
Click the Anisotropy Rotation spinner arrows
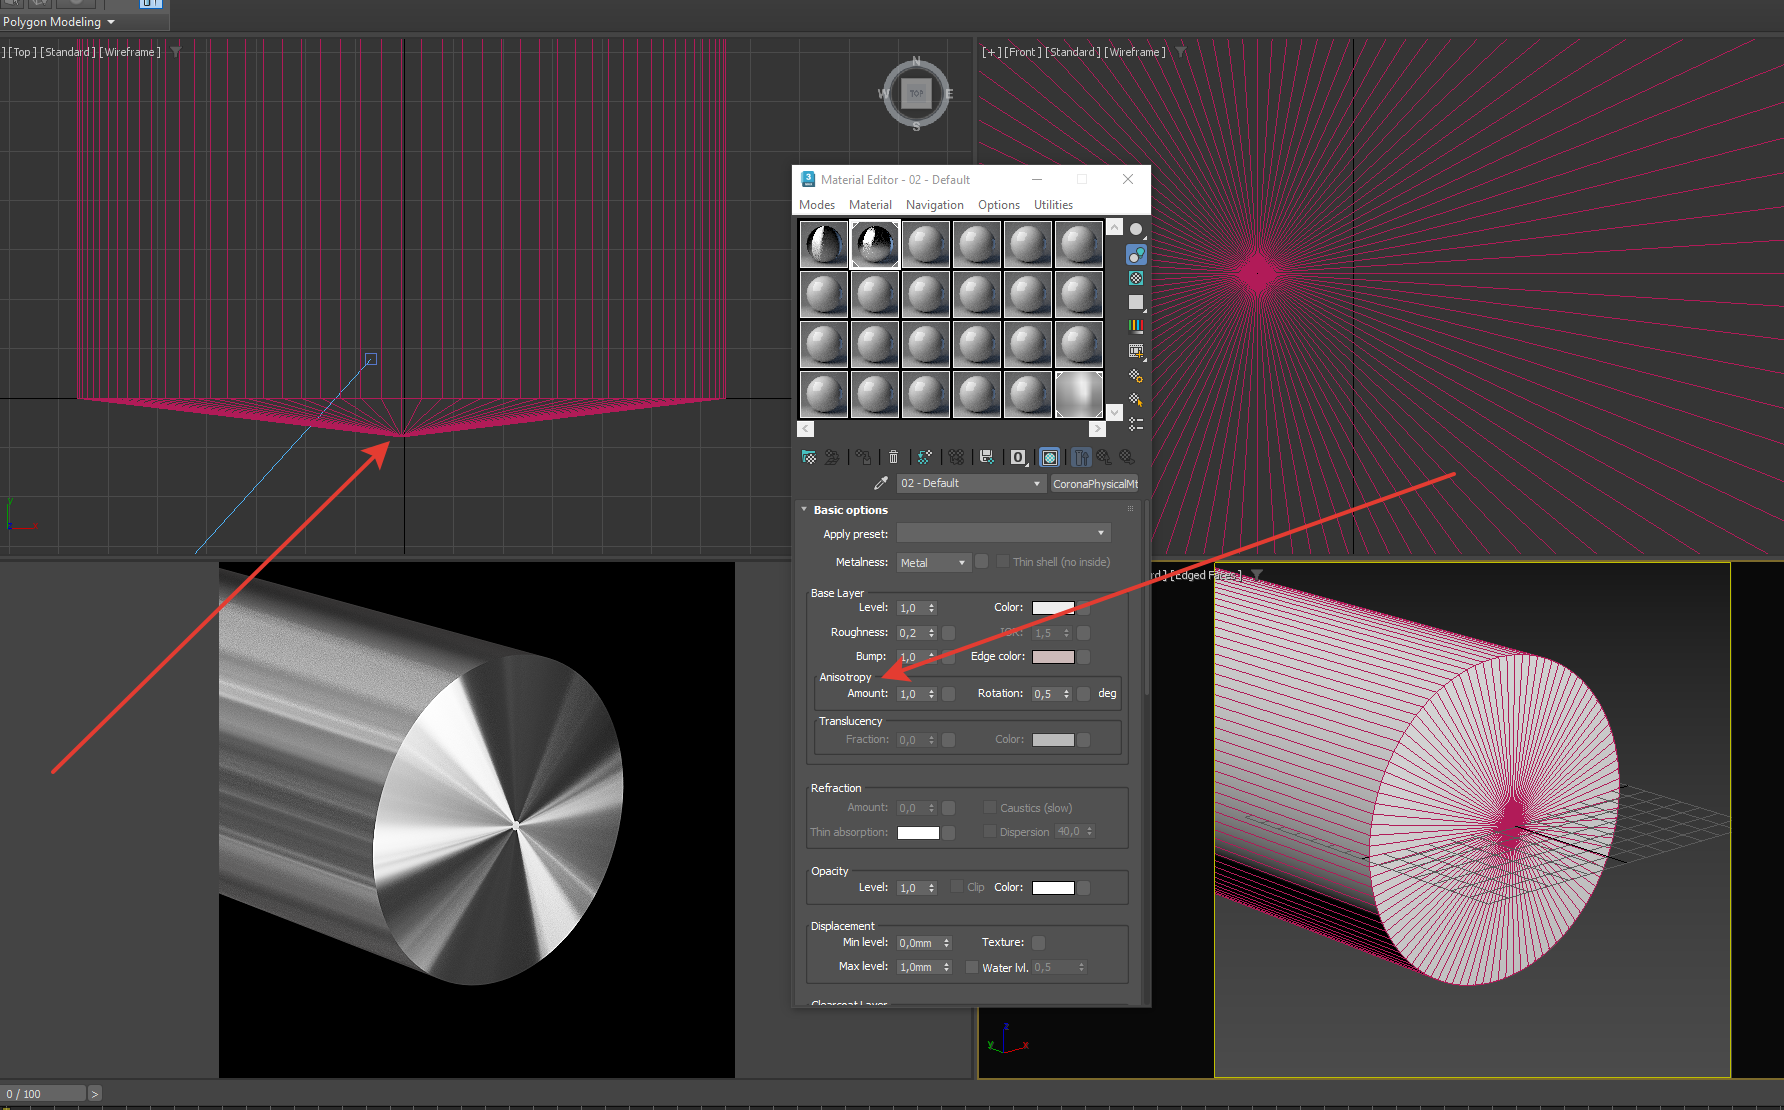tap(1066, 694)
